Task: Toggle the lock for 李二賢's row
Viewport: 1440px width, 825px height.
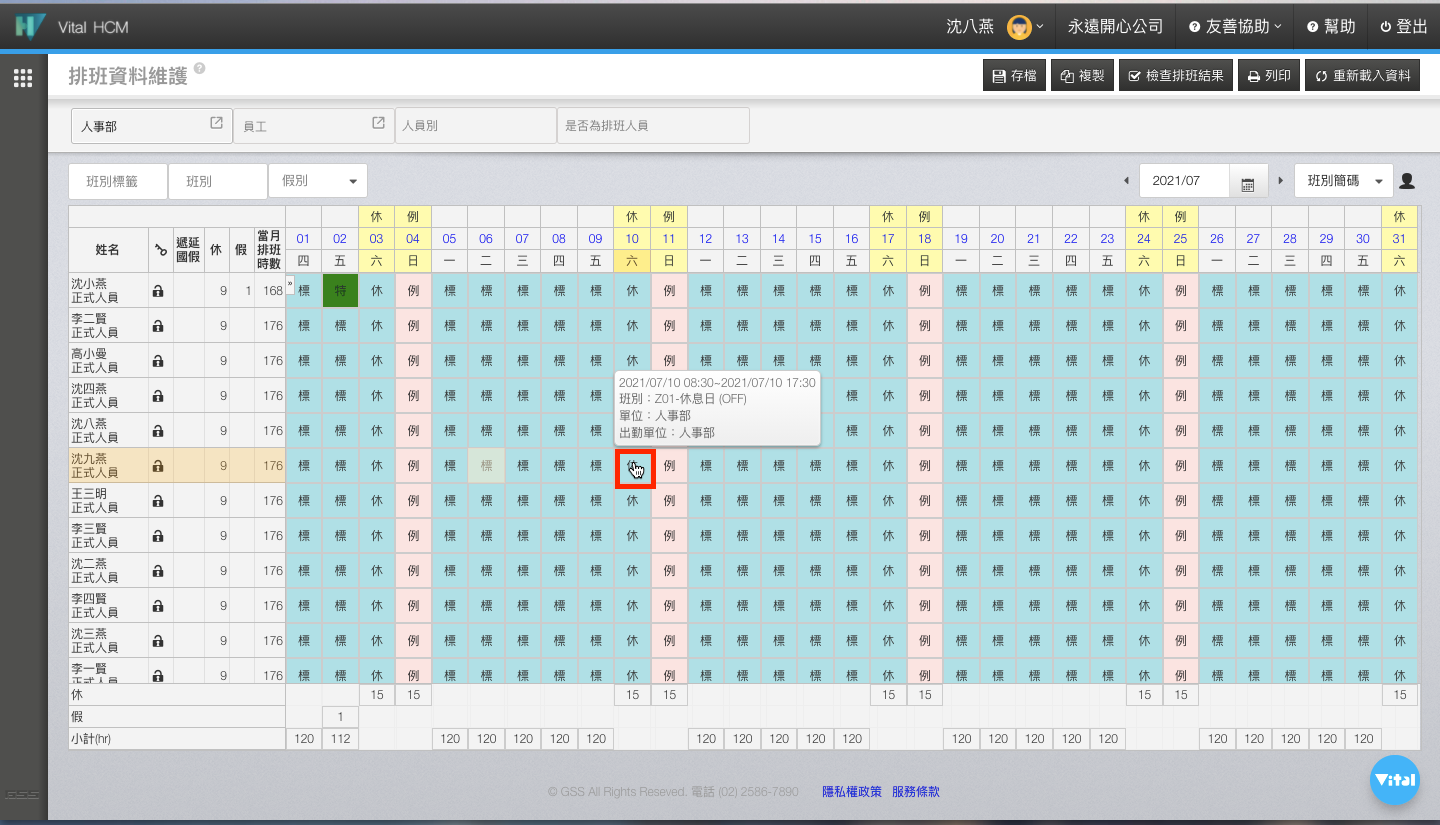Action: [158, 326]
